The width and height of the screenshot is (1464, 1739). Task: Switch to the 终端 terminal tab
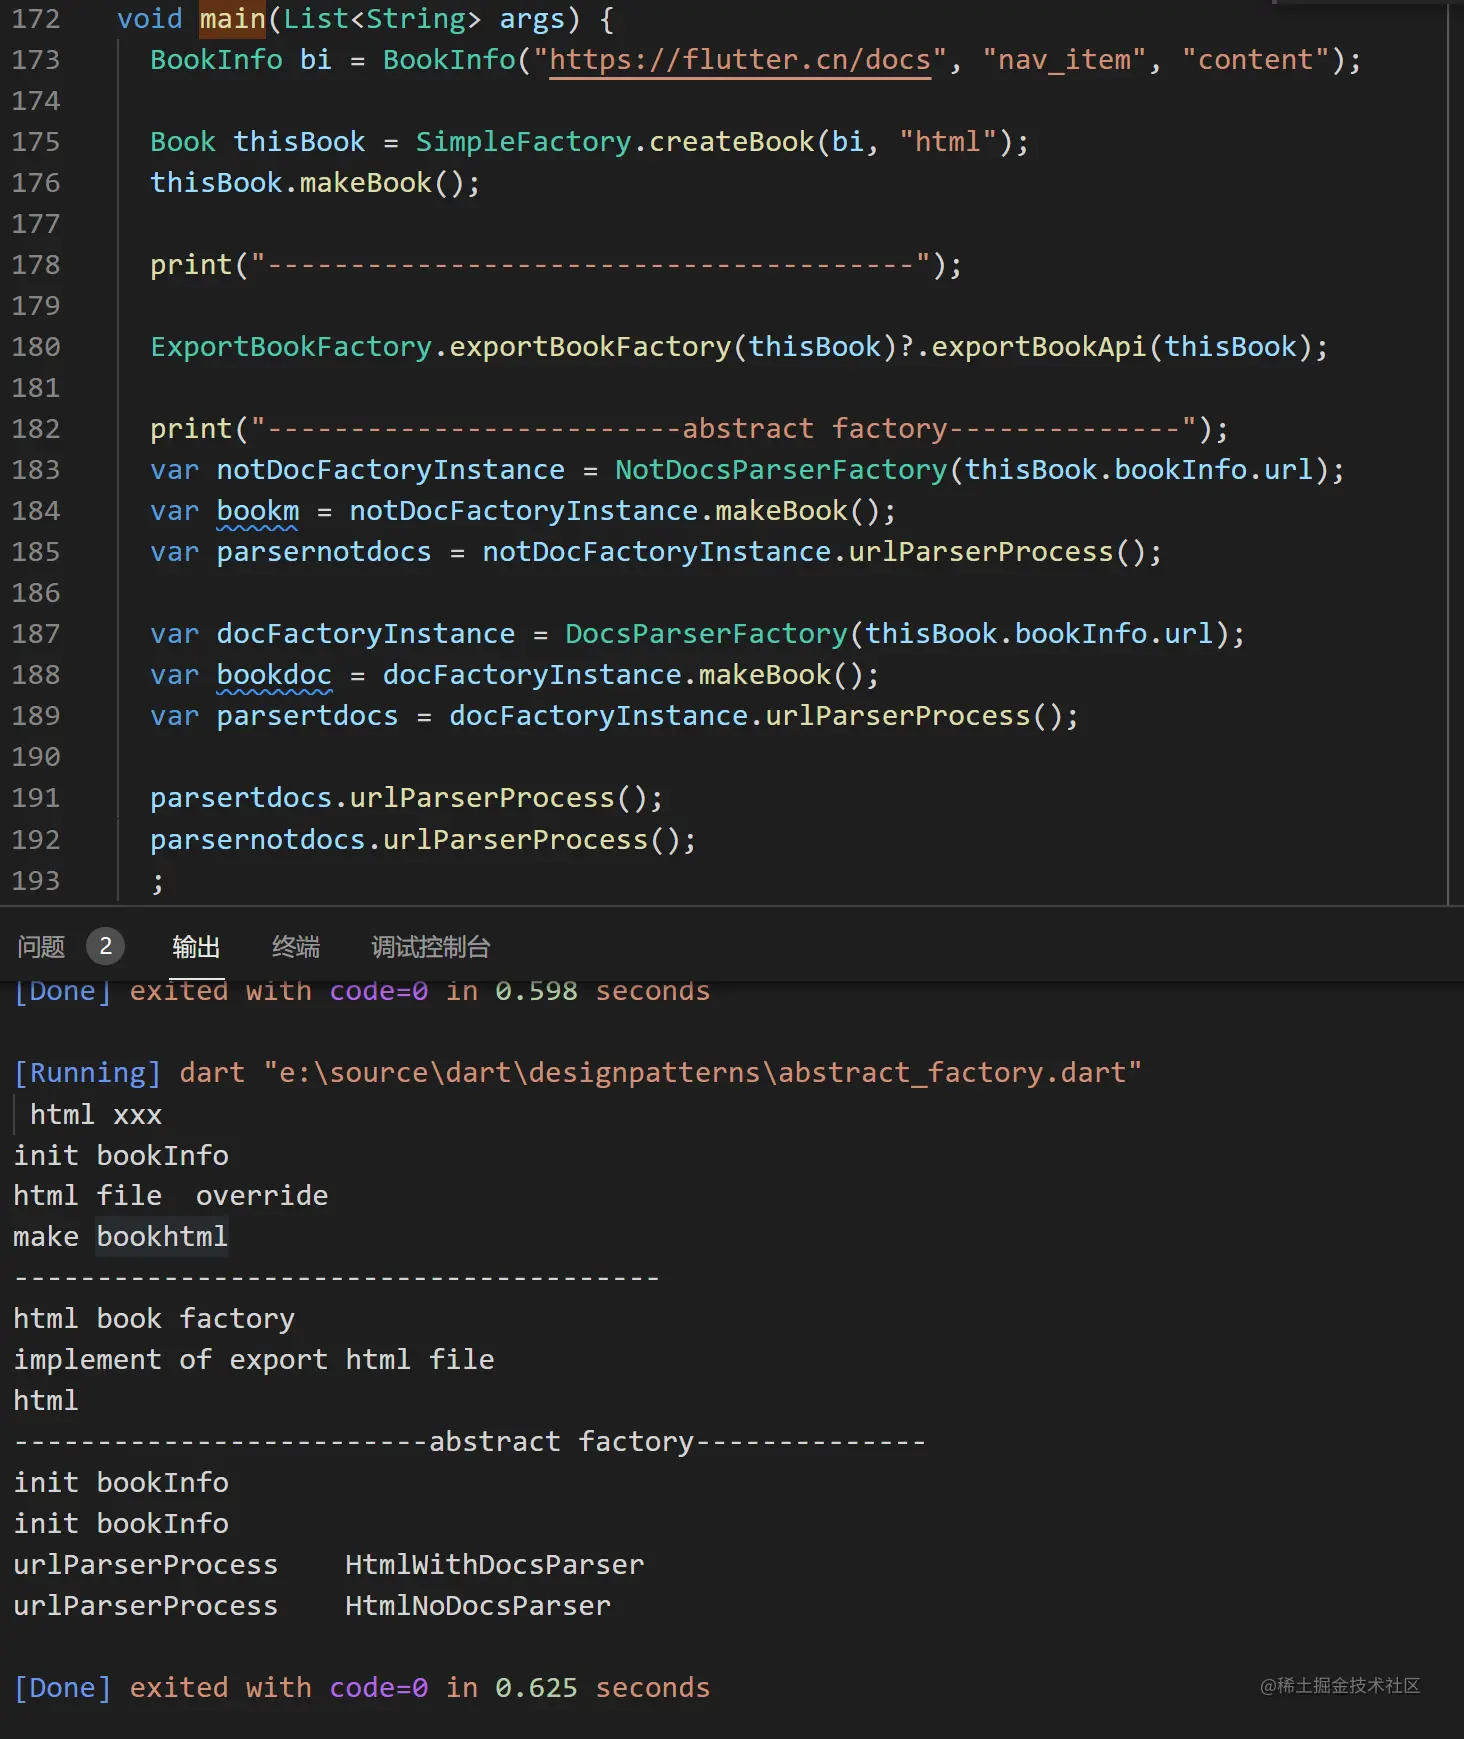296,946
